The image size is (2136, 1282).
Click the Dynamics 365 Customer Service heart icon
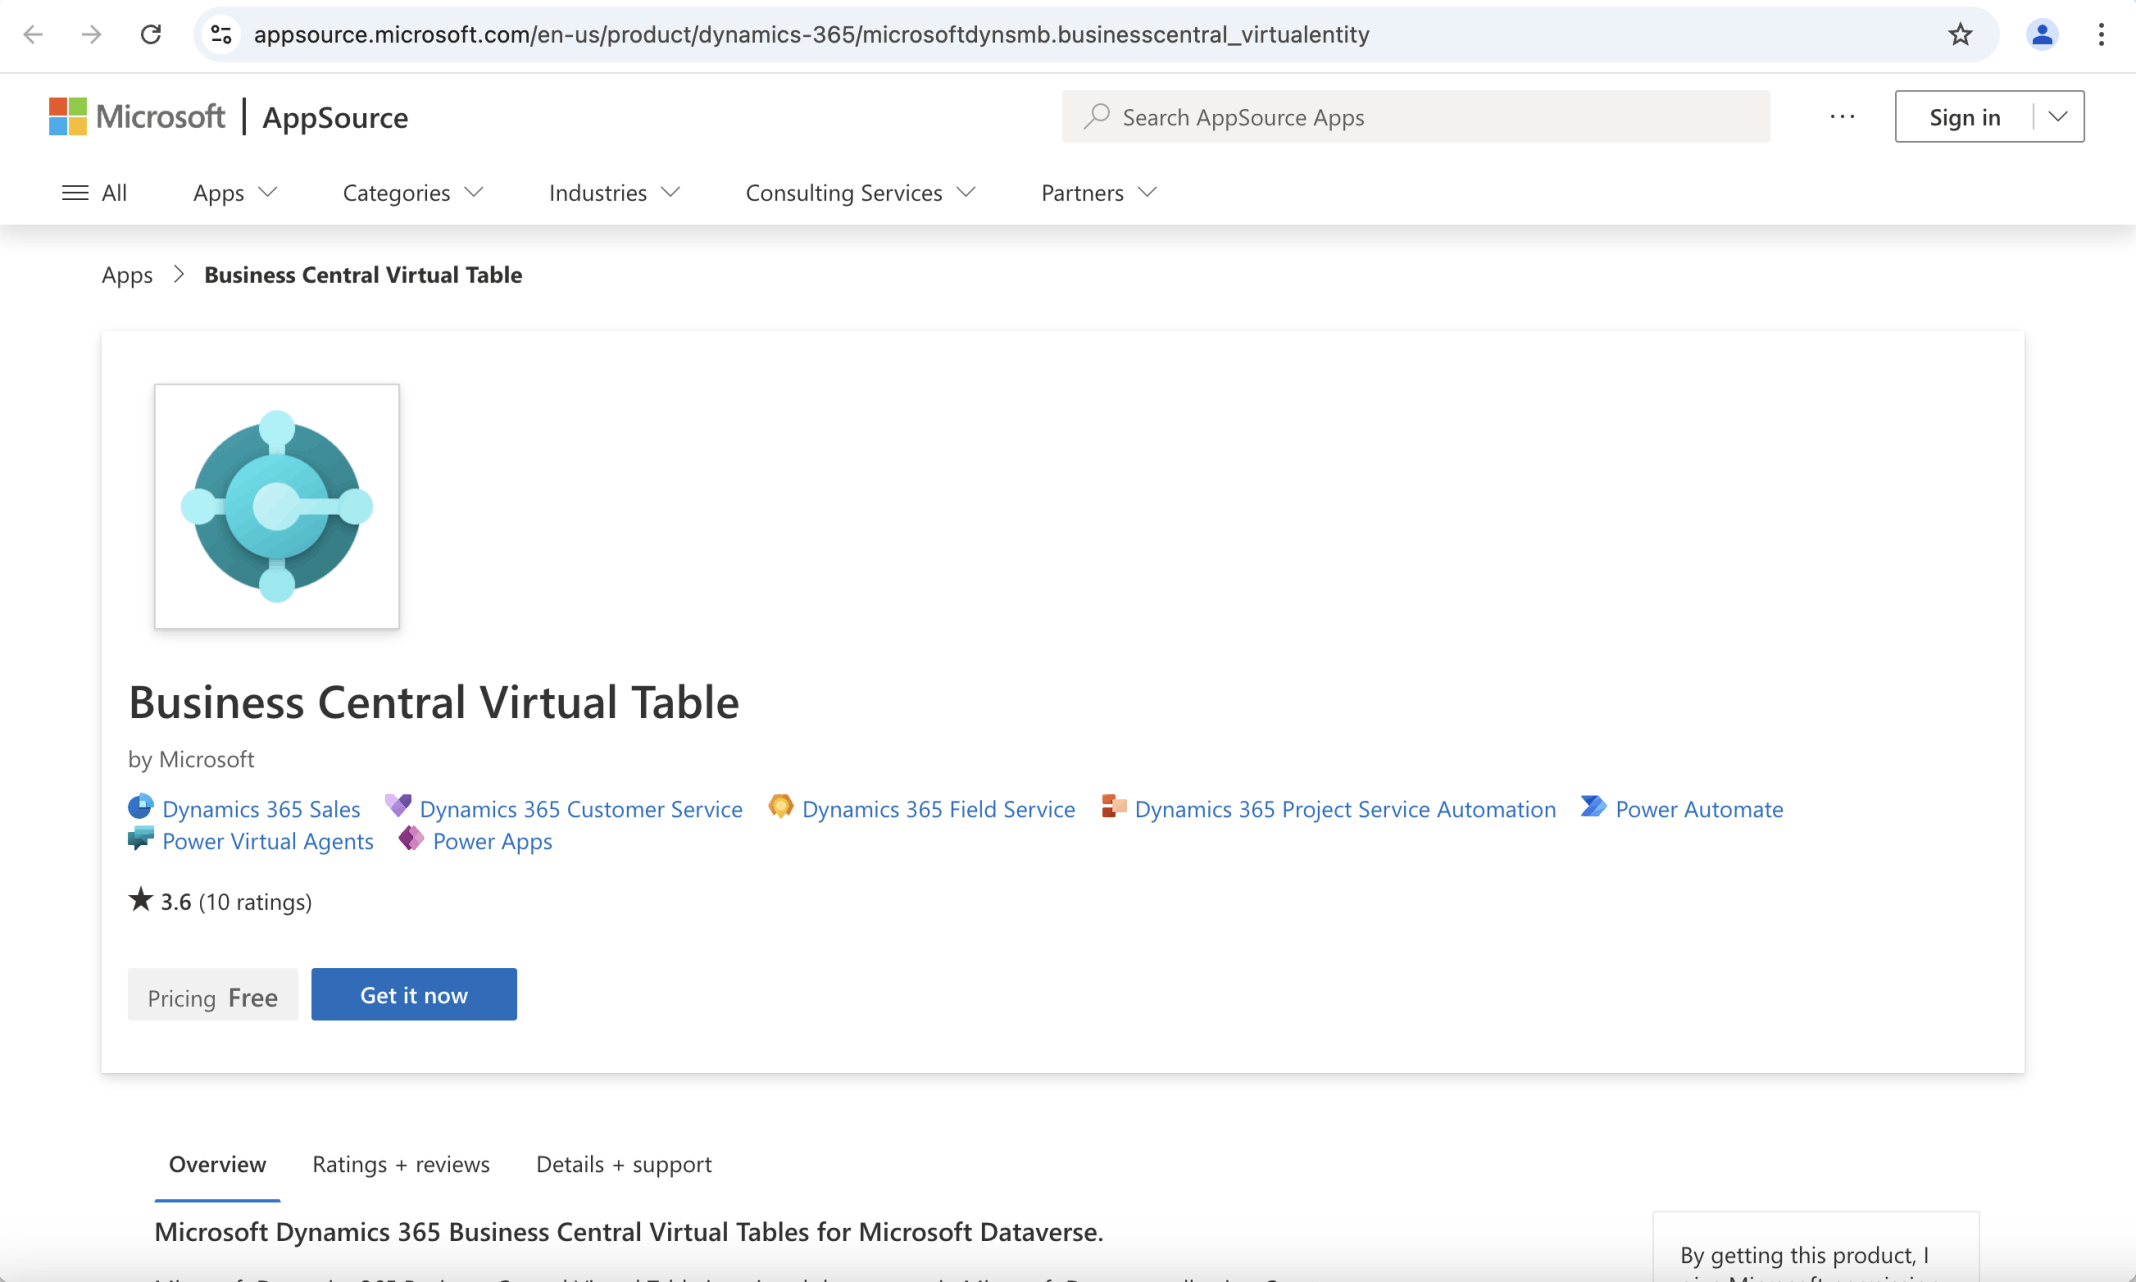398,805
